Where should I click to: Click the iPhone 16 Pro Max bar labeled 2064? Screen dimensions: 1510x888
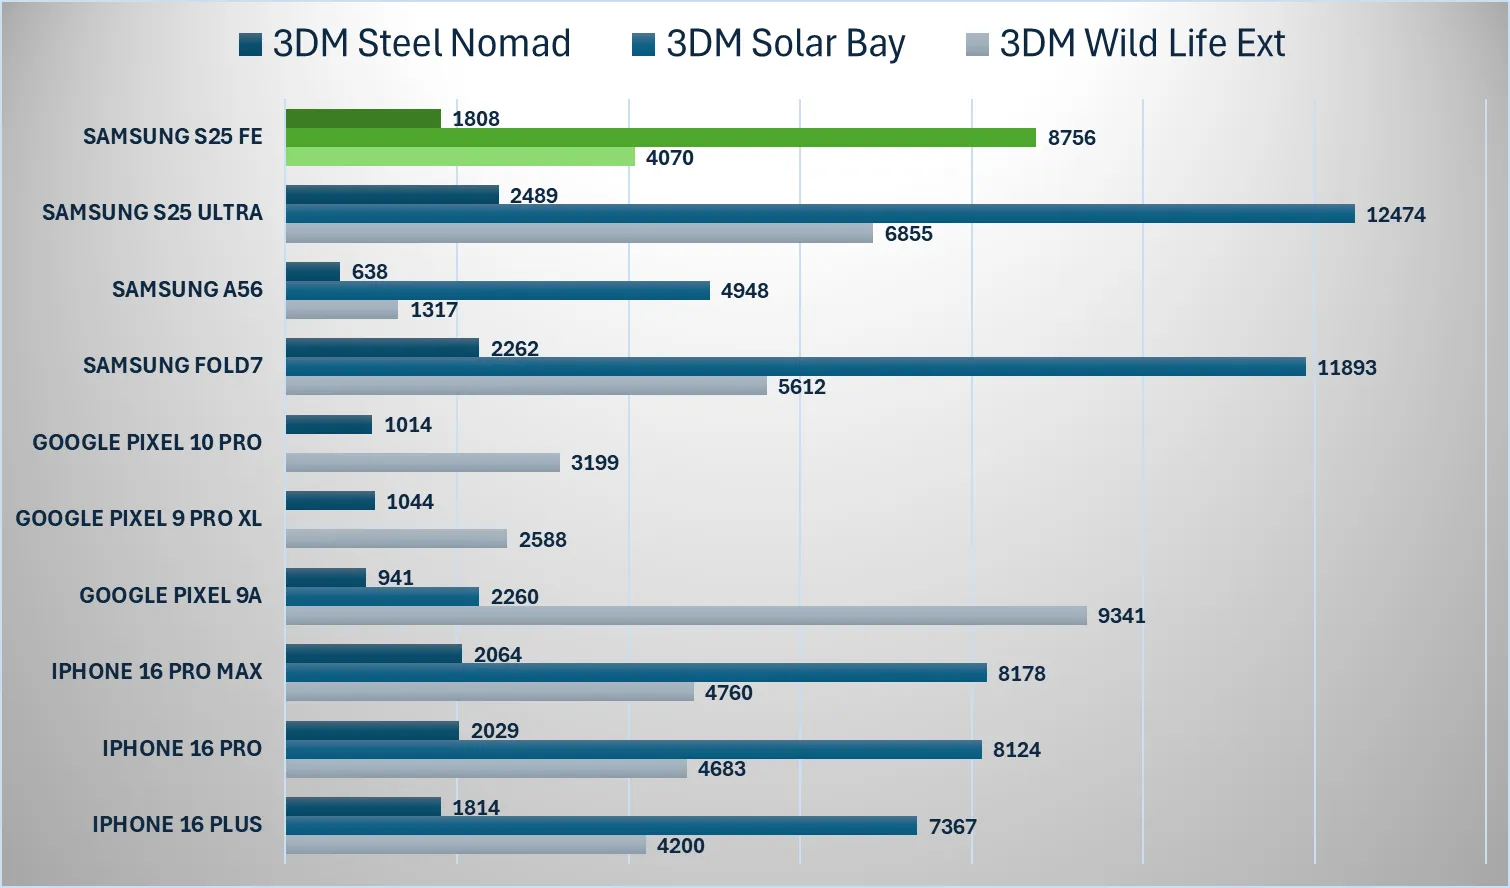(374, 654)
